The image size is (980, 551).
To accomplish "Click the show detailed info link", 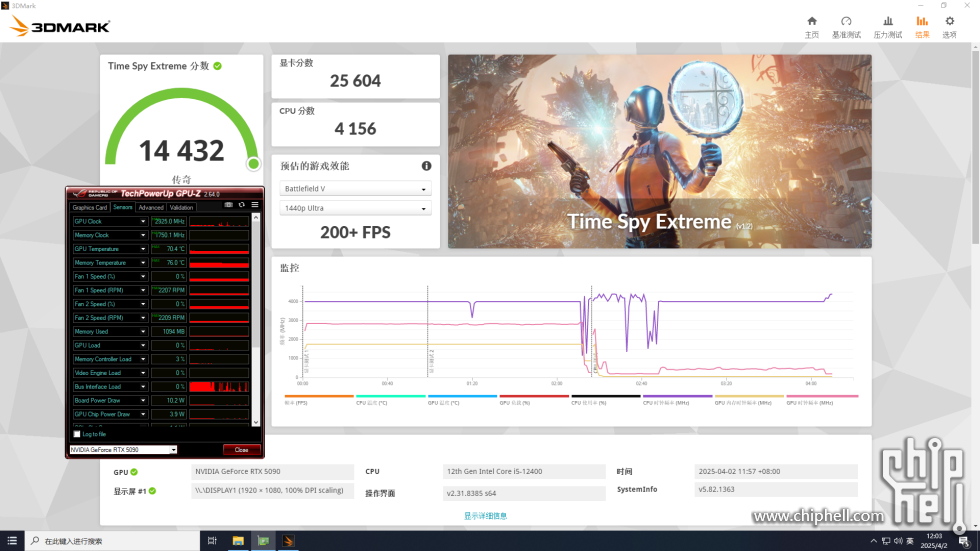I will pyautogui.click(x=485, y=516).
